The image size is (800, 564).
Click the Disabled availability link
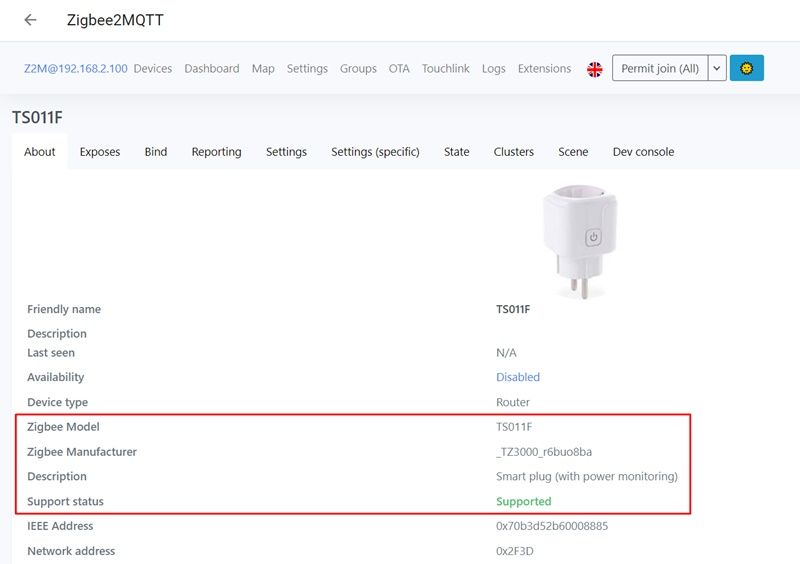coord(518,377)
